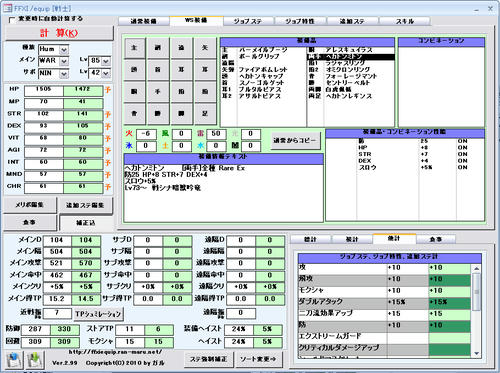Click the green download arrow icon button
Viewport: 500px width, 373px height.
pos(36,360)
